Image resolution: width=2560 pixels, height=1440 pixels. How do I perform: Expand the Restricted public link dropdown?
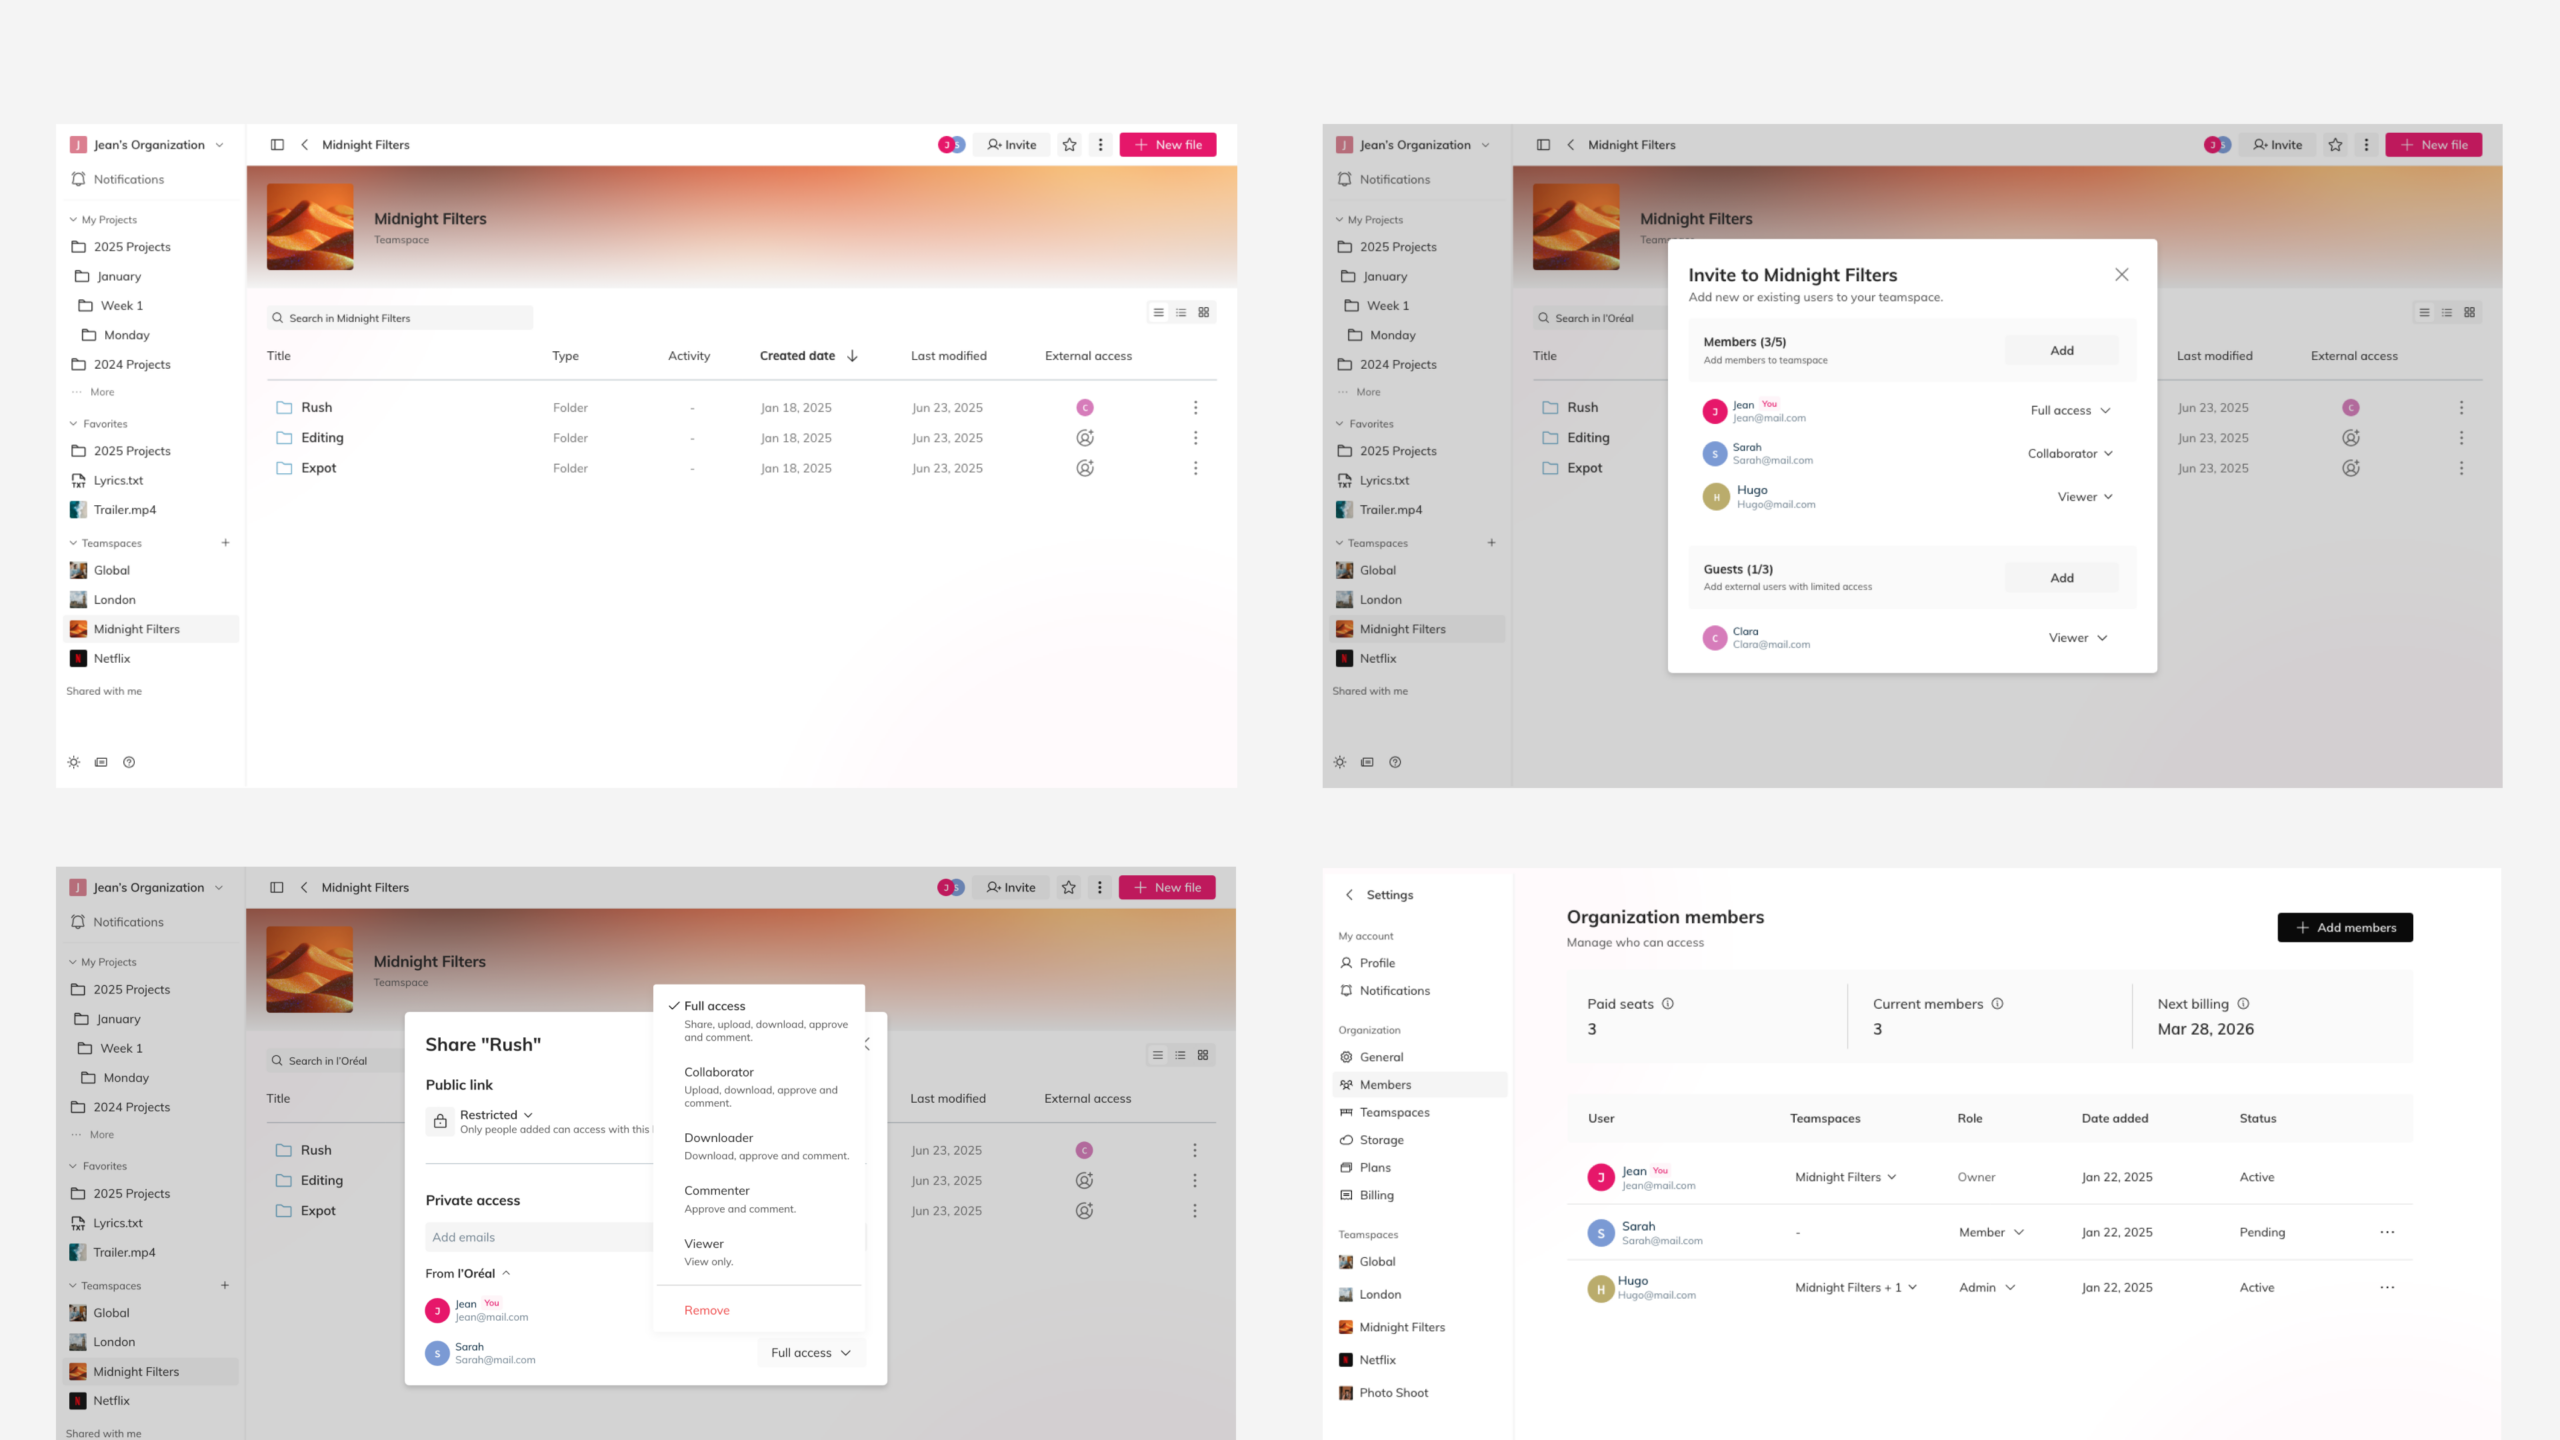point(496,1115)
